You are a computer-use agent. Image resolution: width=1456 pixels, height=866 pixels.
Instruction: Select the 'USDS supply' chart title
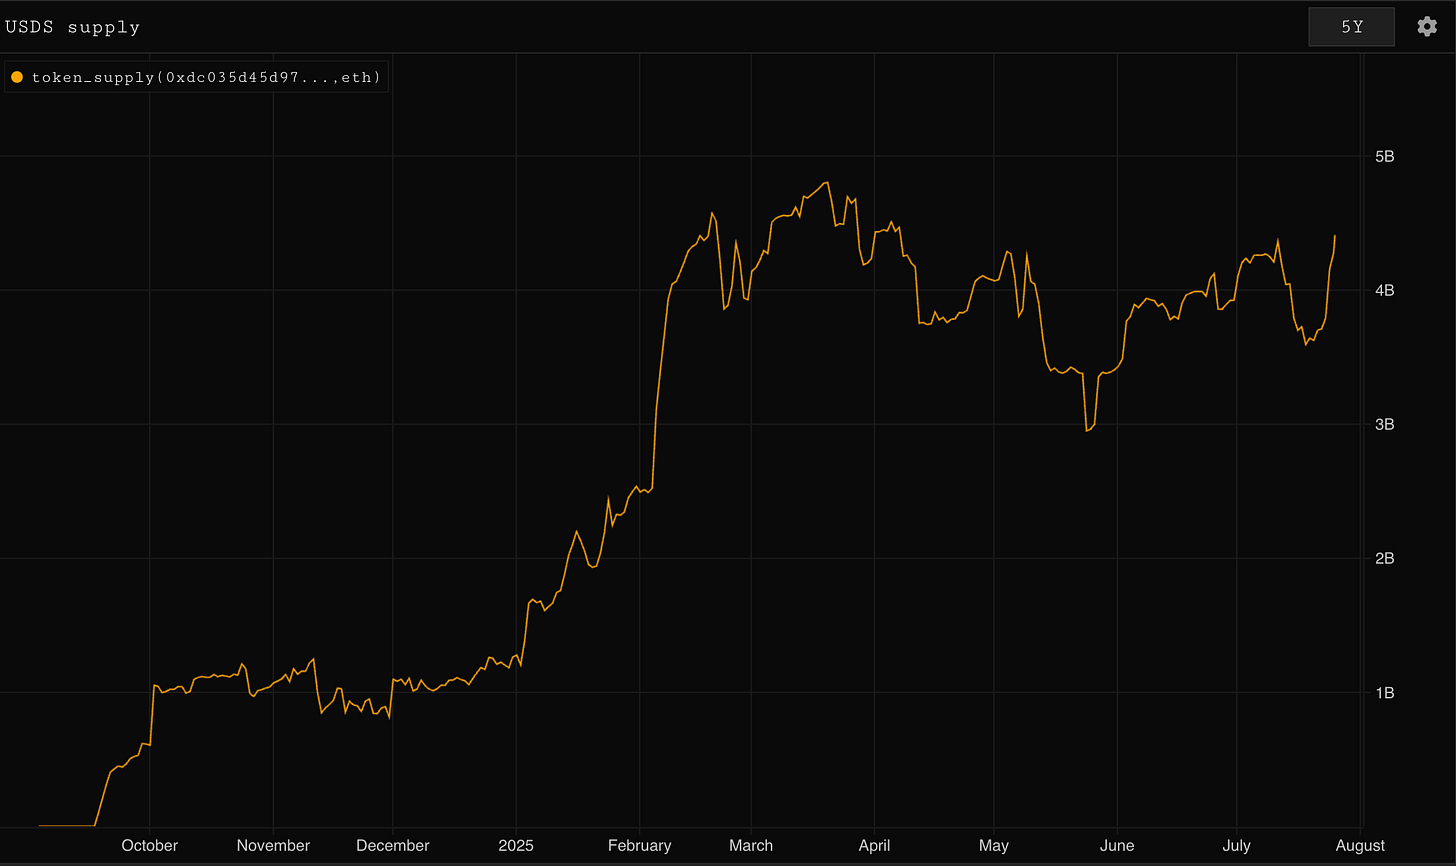[x=73, y=27]
